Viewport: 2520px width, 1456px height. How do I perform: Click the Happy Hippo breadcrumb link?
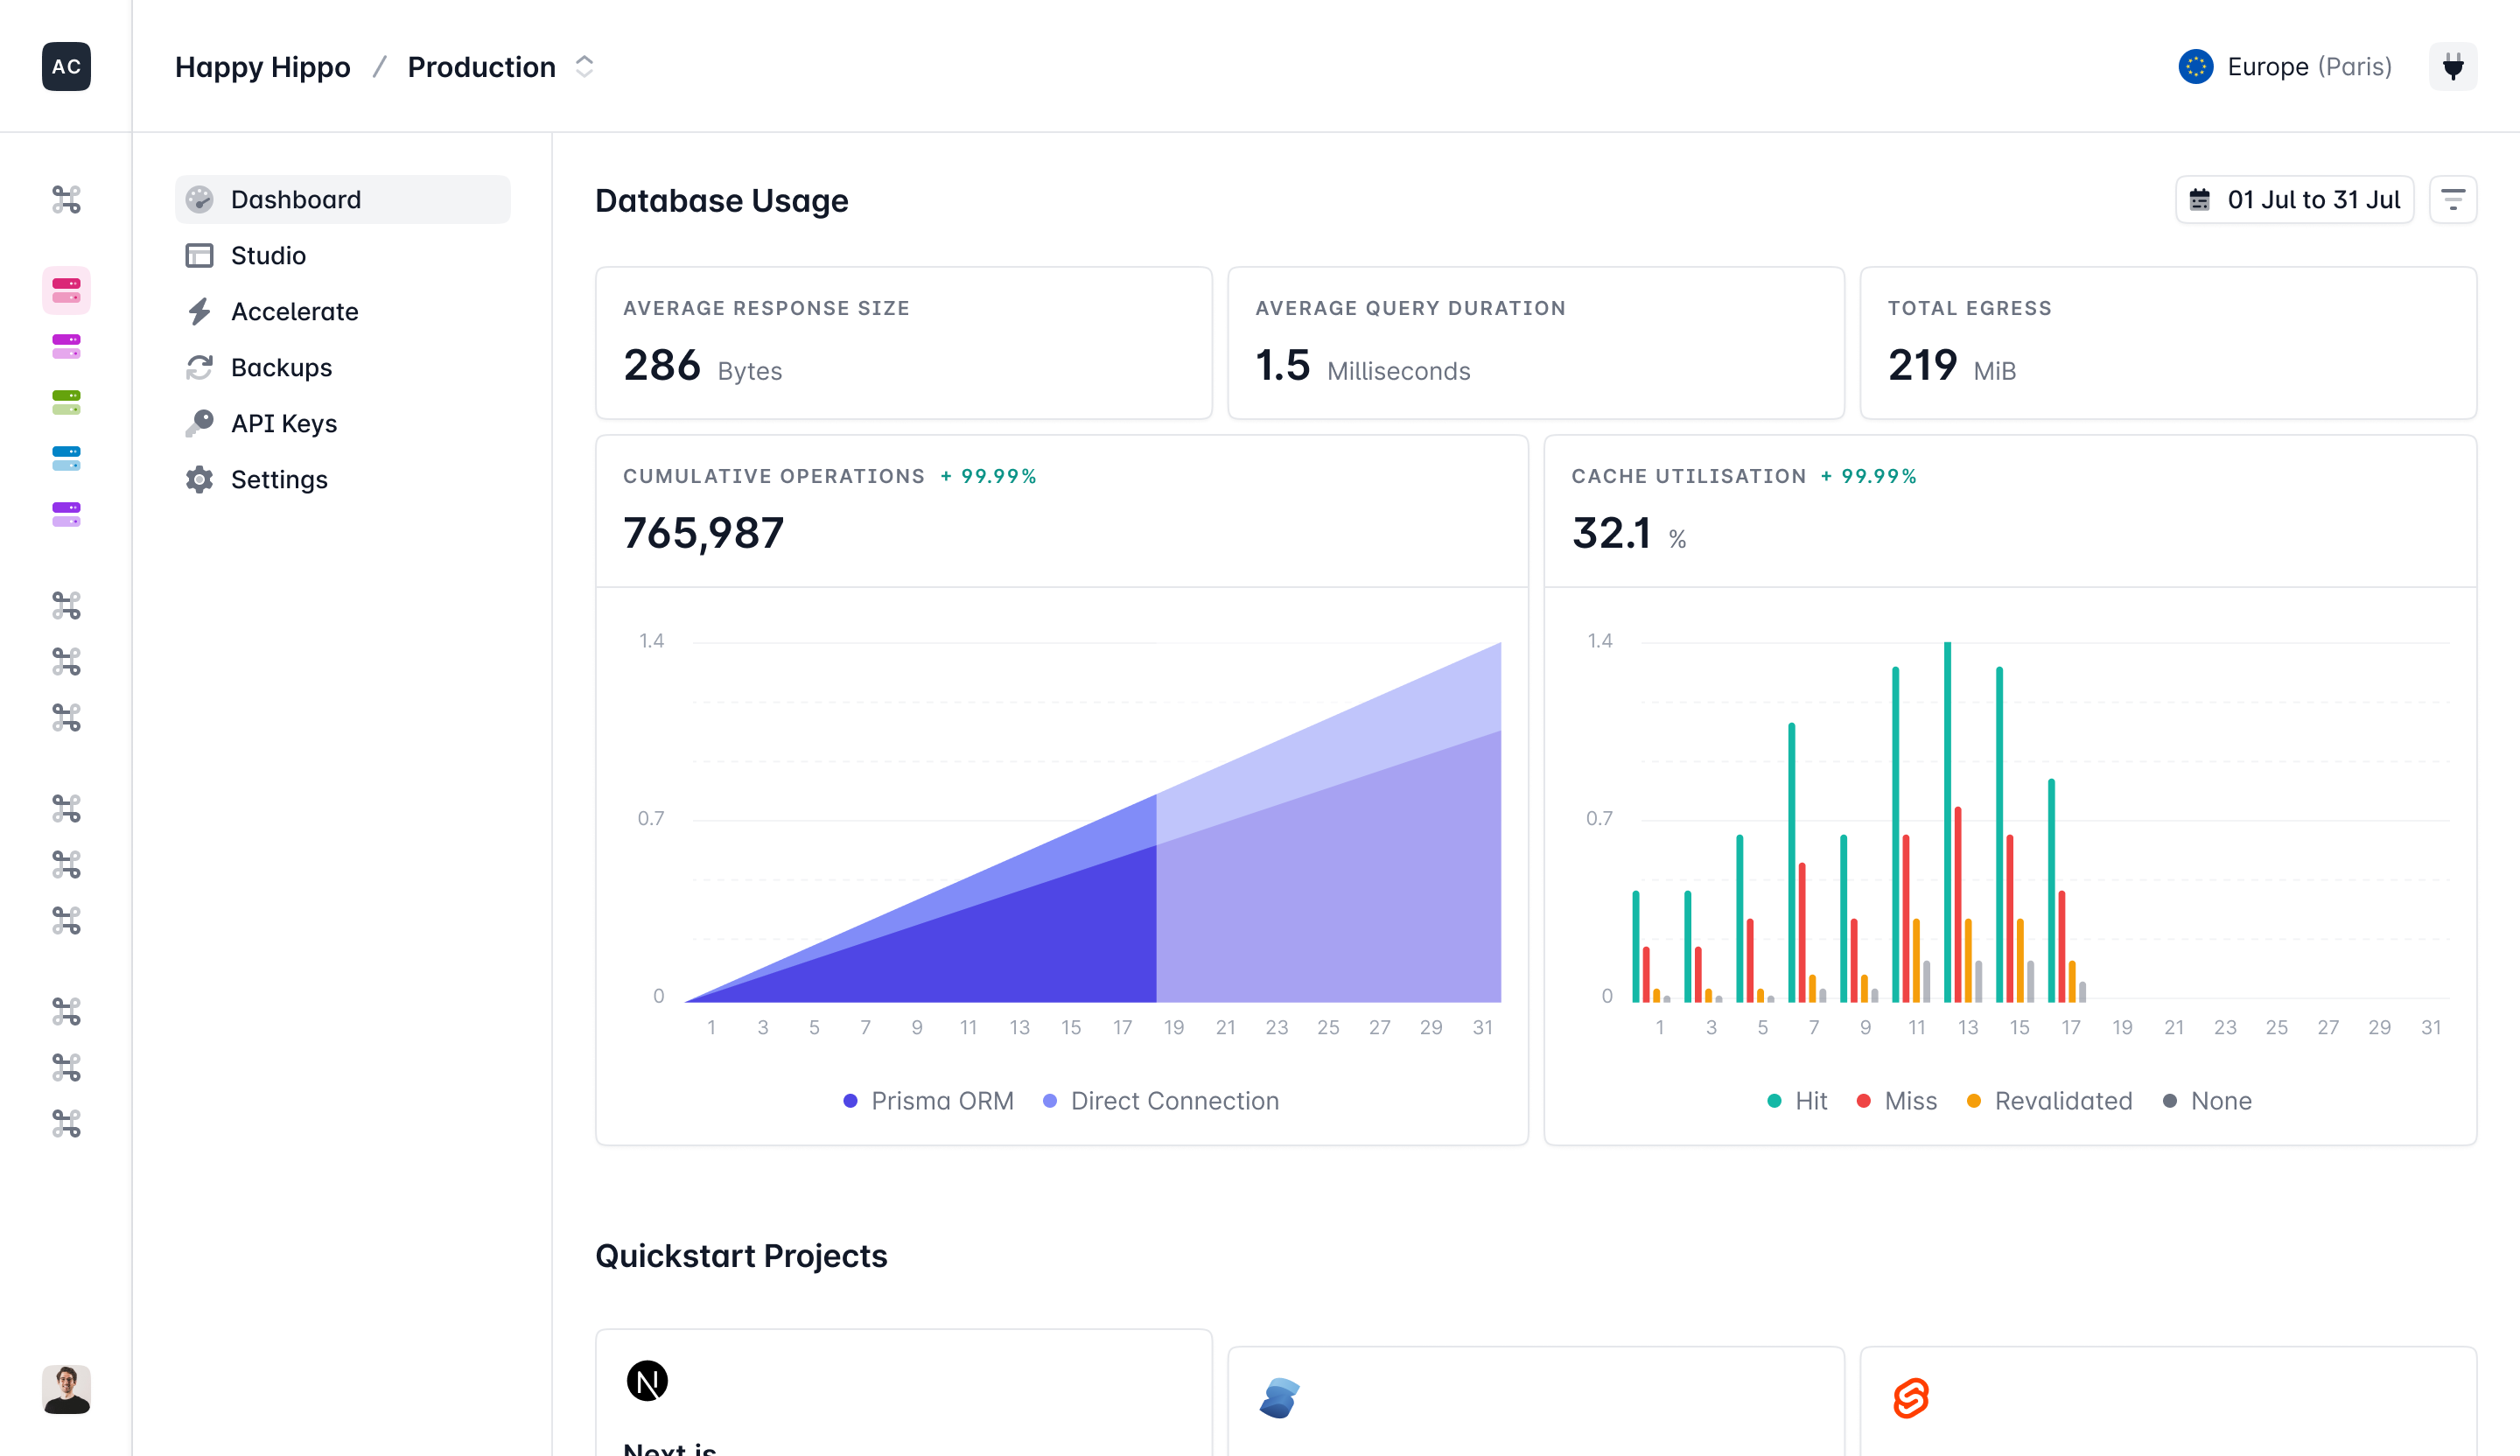pyautogui.click(x=262, y=67)
